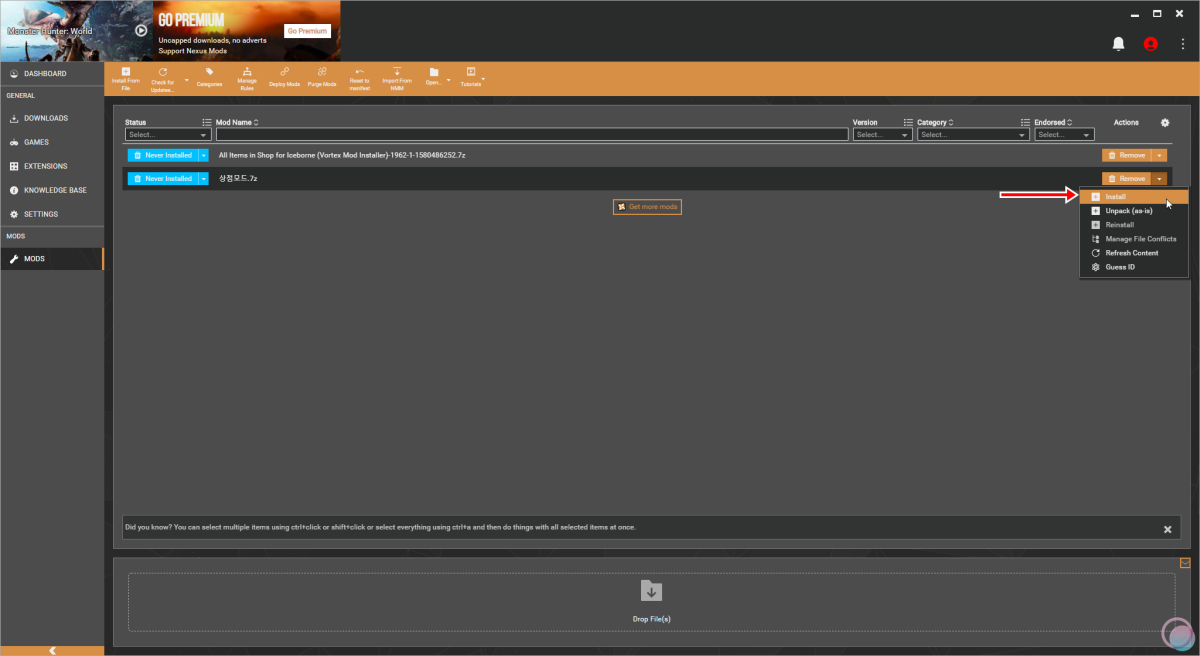This screenshot has height=656, width=1200.
Task: Toggle grouping icon left of Endorsed
Action: (x=1025, y=122)
